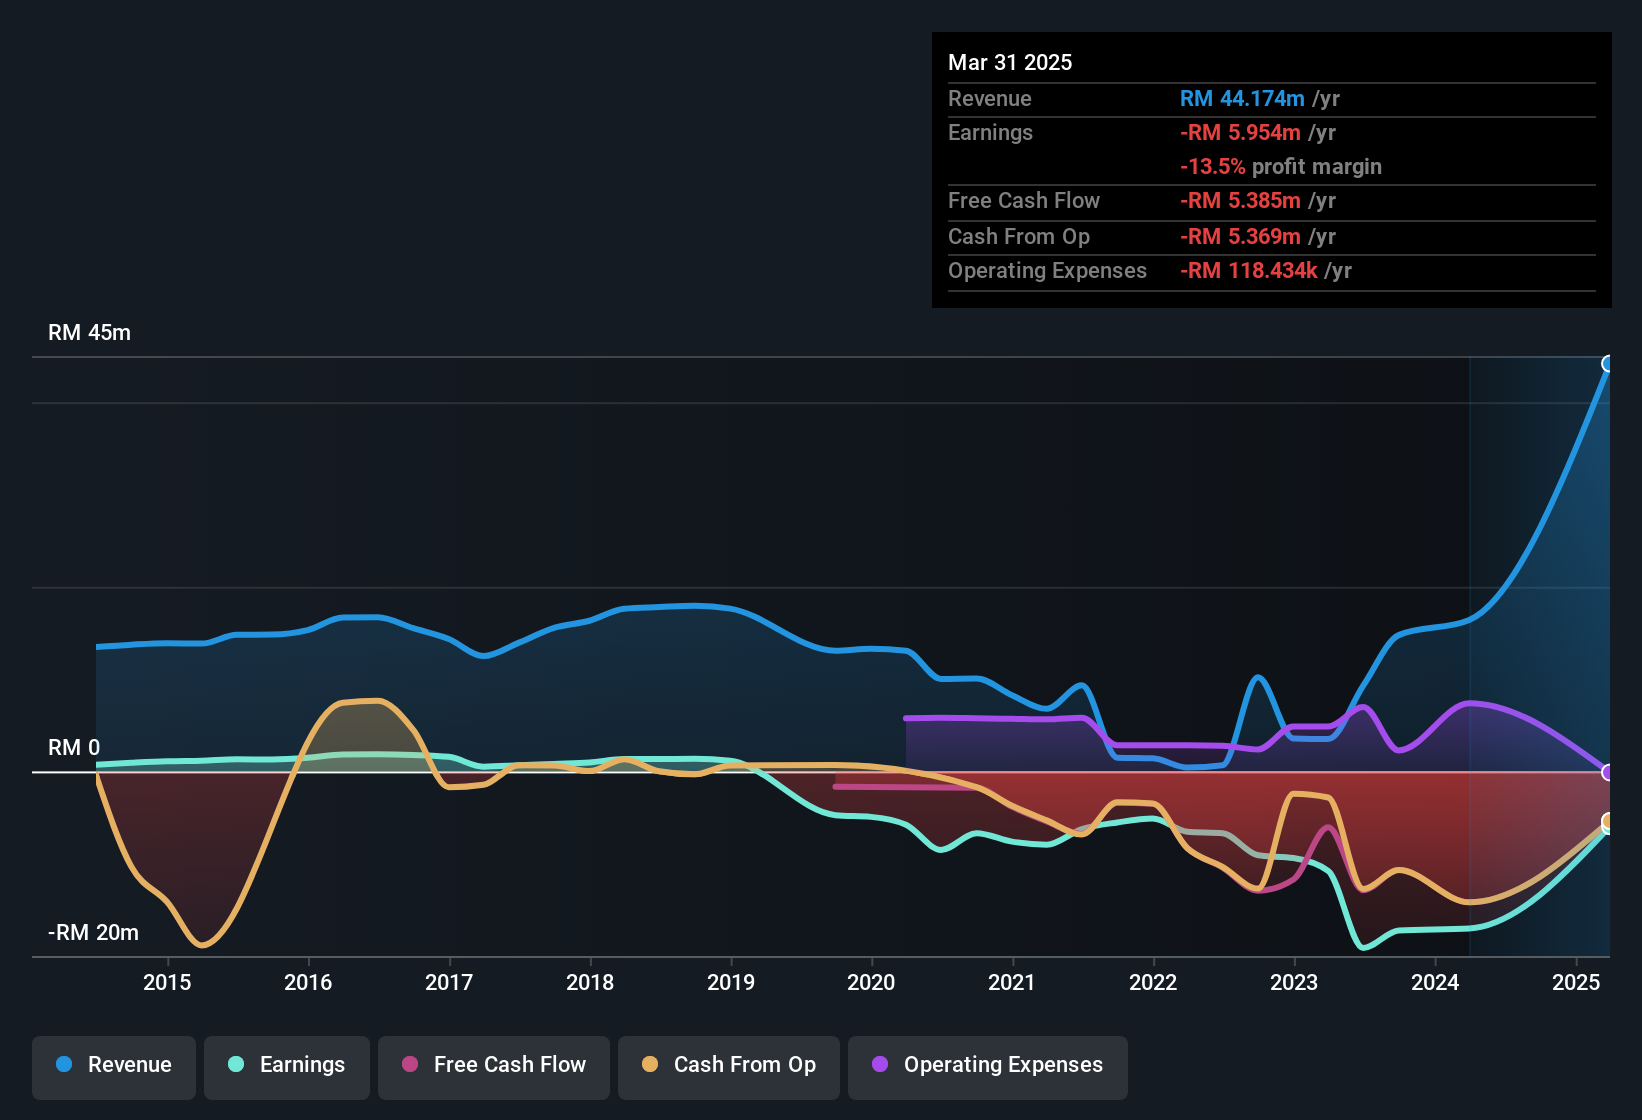This screenshot has width=1642, height=1120.
Task: Click the -RM 5.954m earnings value
Action: [x=1240, y=132]
